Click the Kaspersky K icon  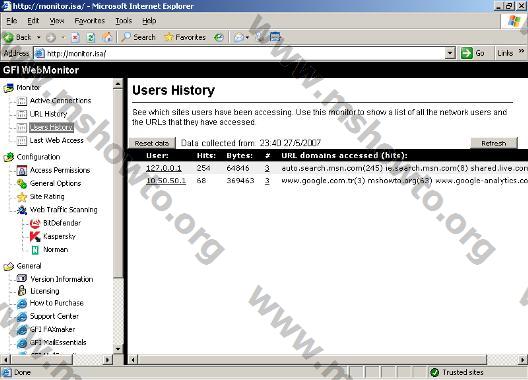(35, 236)
